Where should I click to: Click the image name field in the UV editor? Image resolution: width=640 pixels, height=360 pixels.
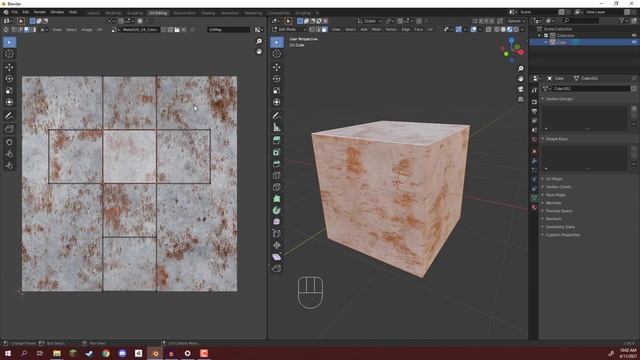[x=140, y=29]
